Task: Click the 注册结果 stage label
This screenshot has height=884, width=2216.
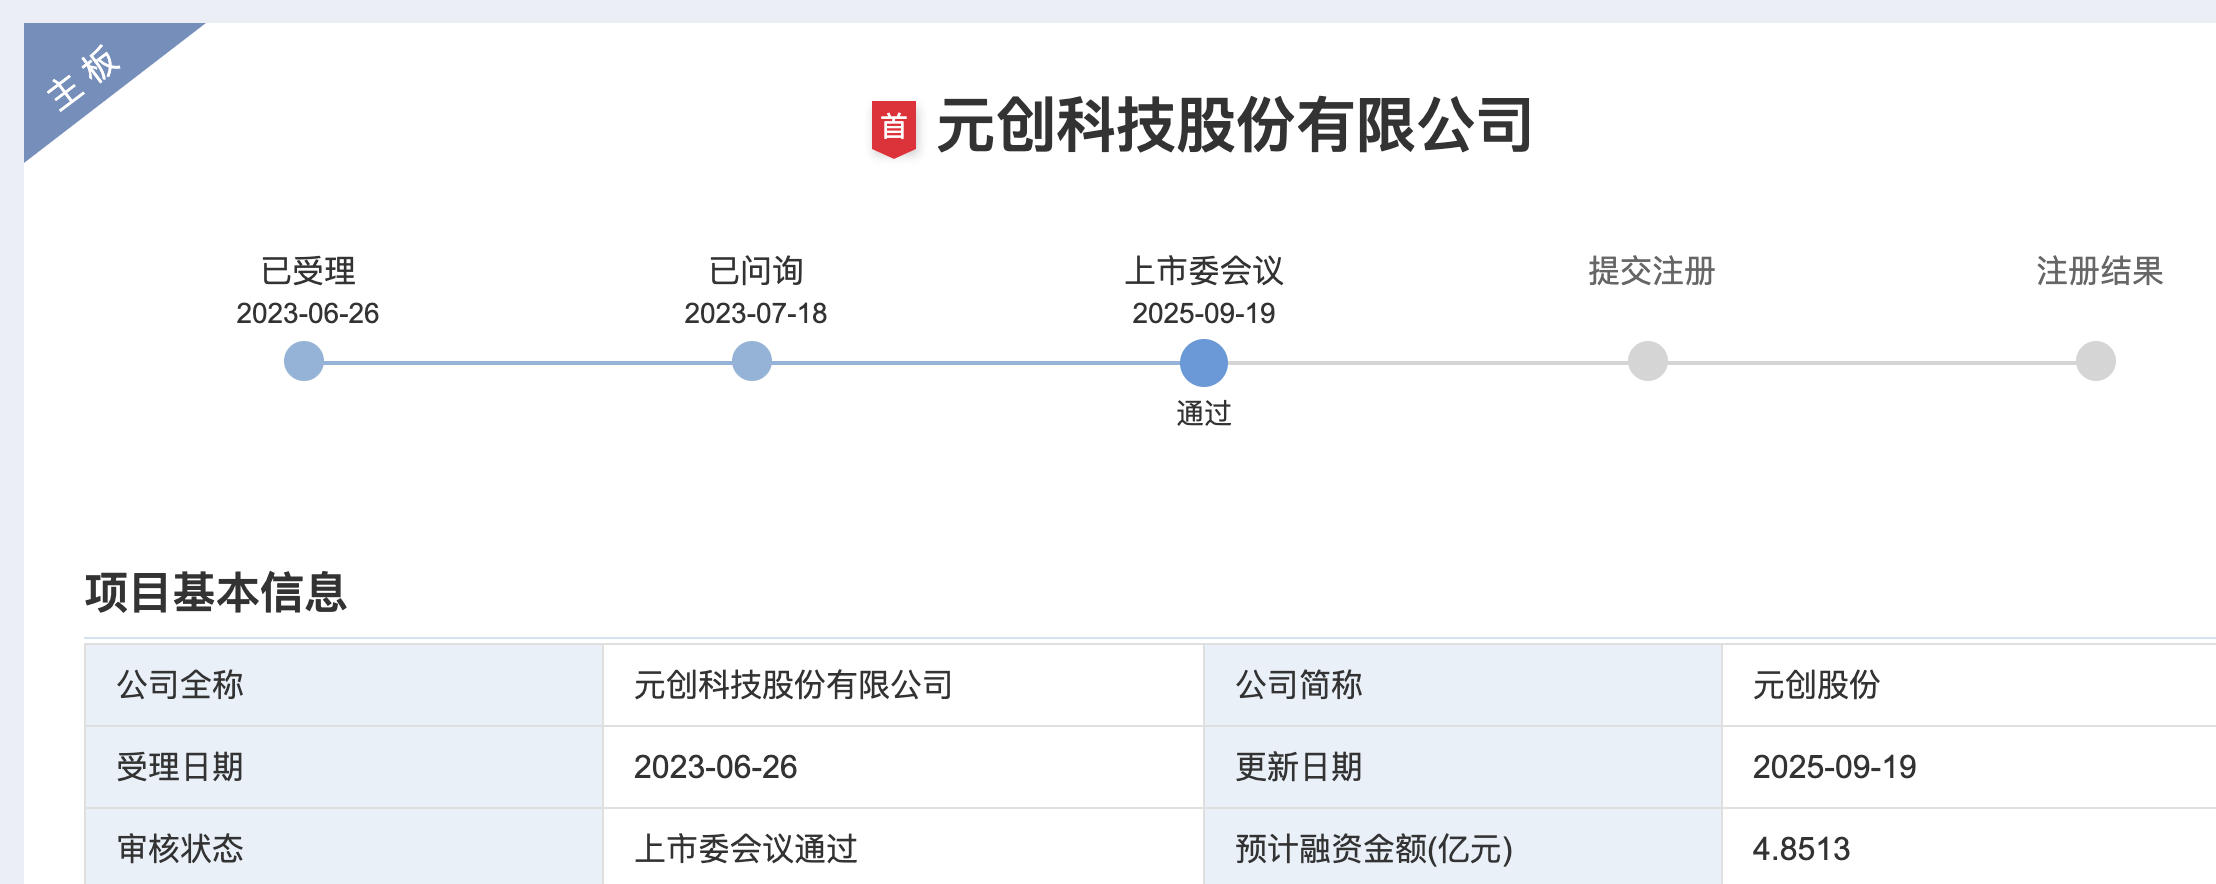Action: [2099, 271]
